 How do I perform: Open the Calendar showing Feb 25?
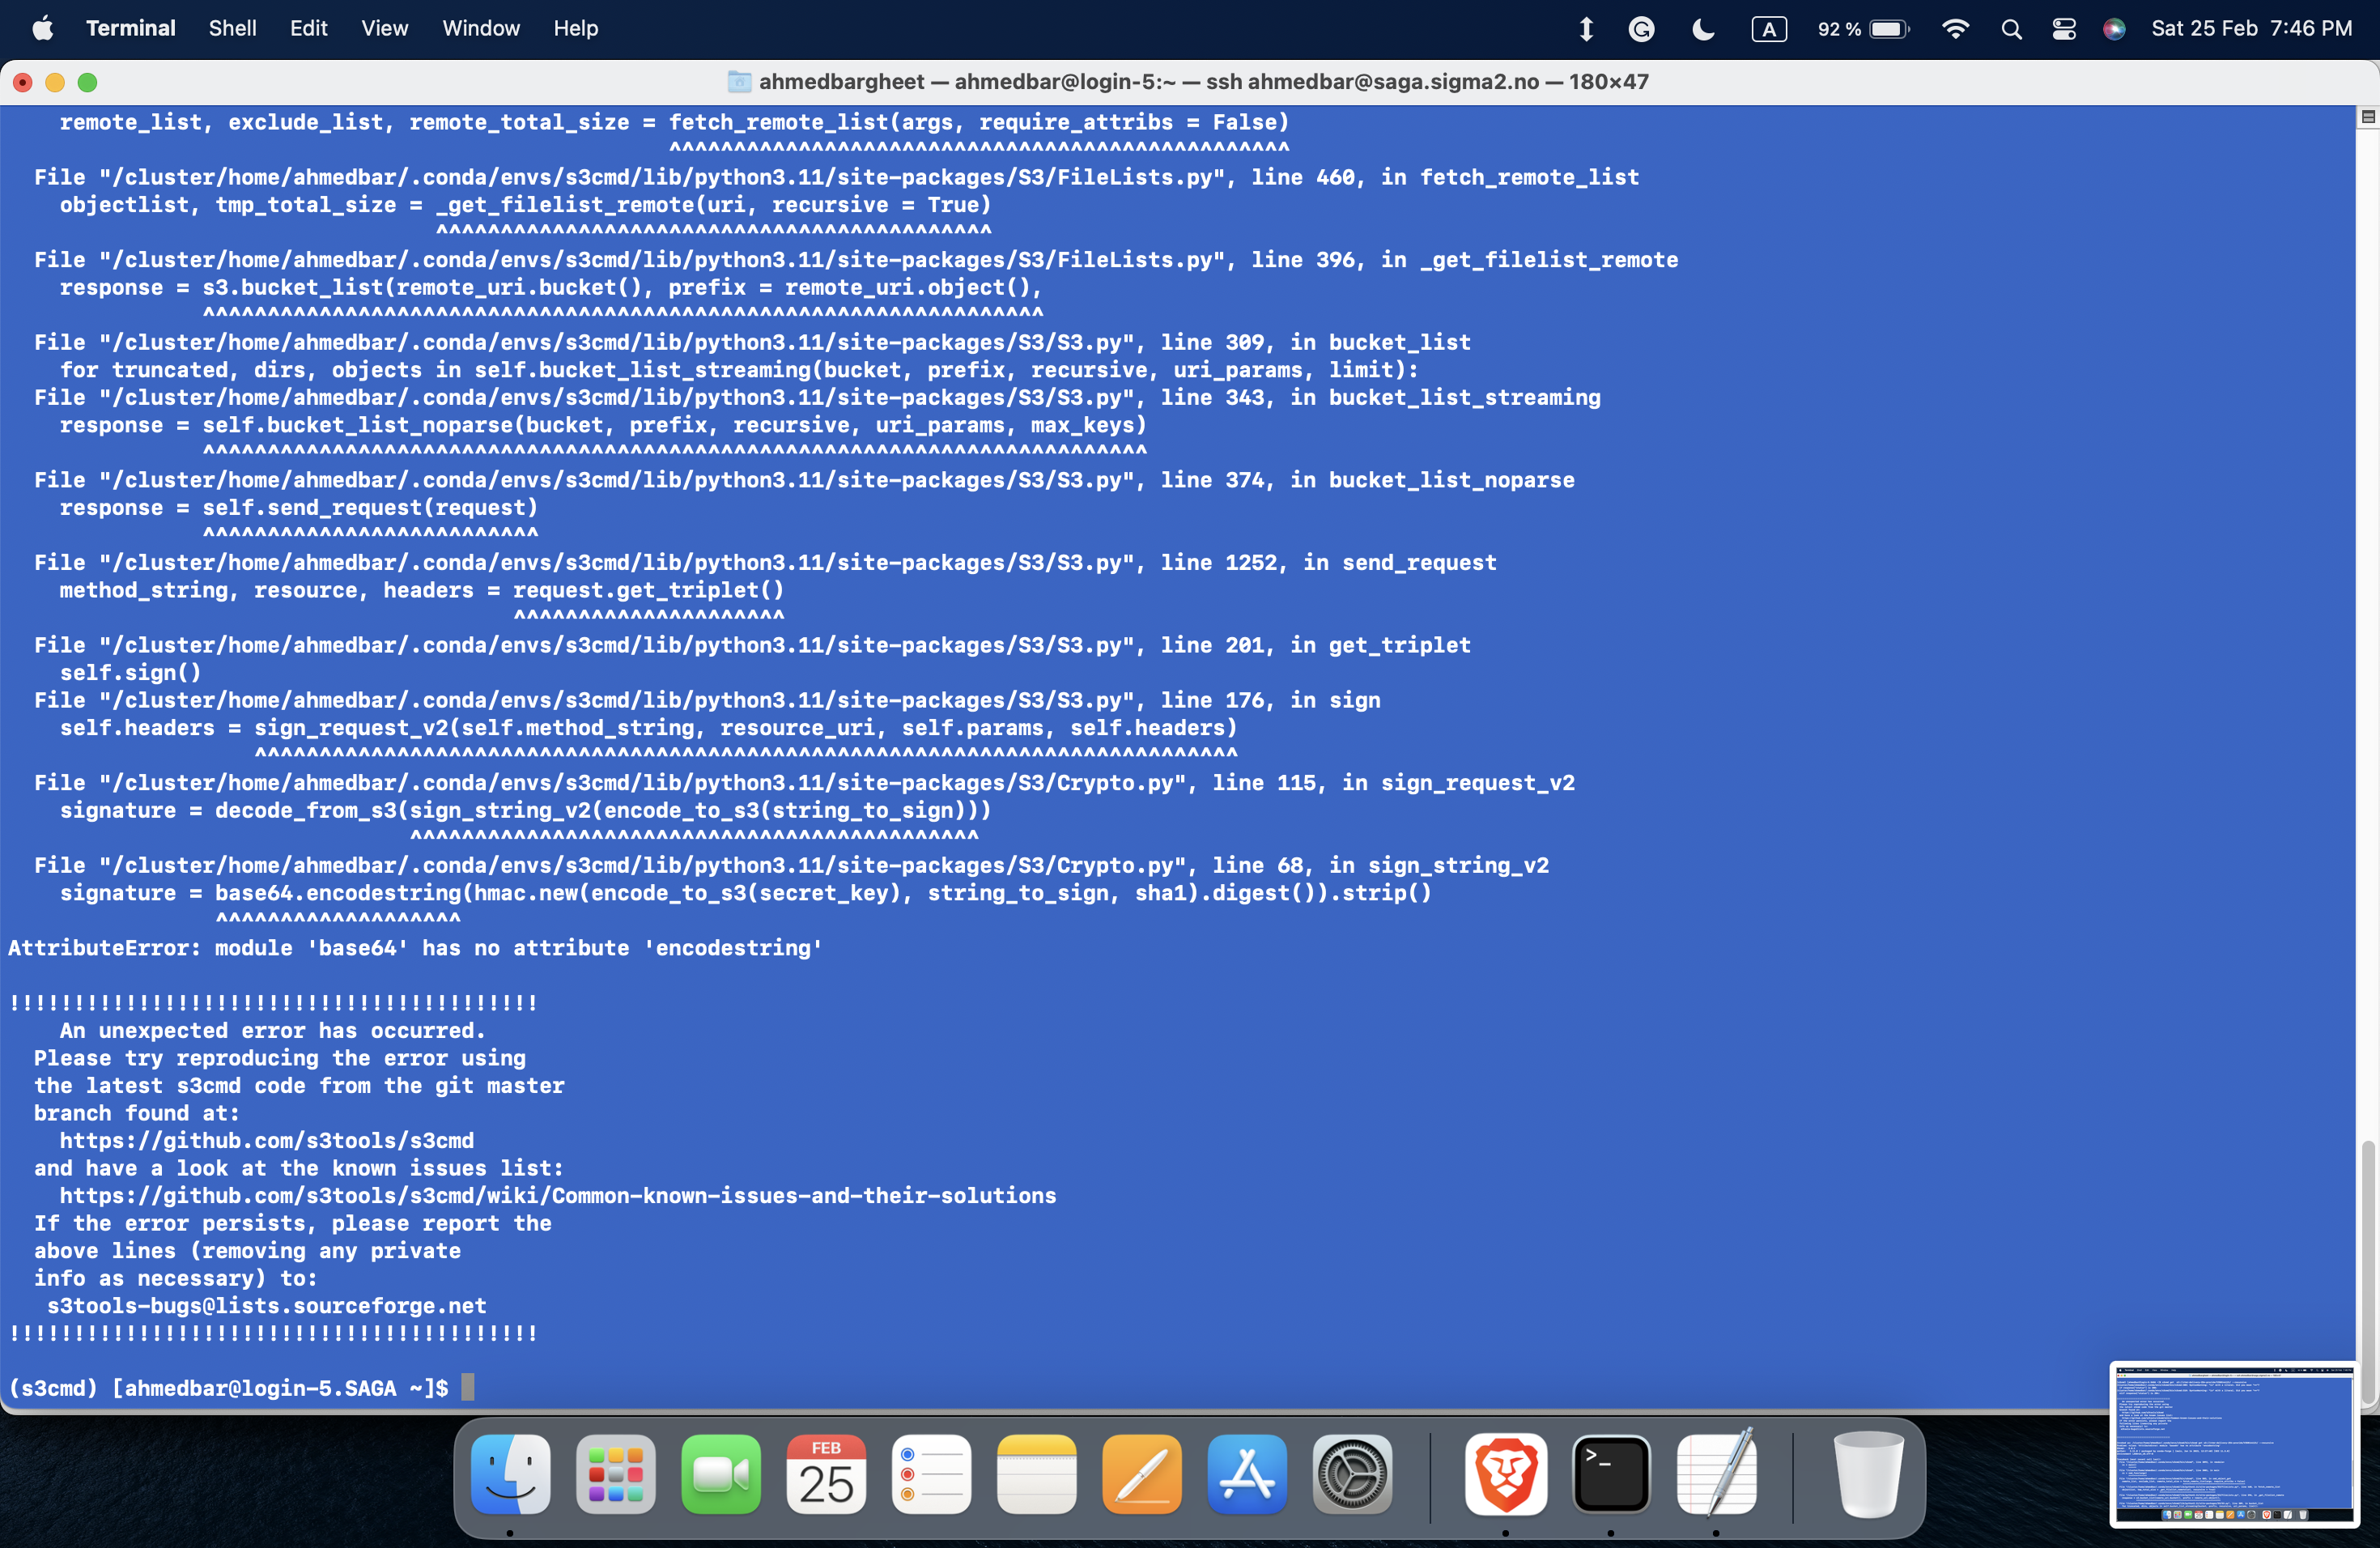point(826,1475)
